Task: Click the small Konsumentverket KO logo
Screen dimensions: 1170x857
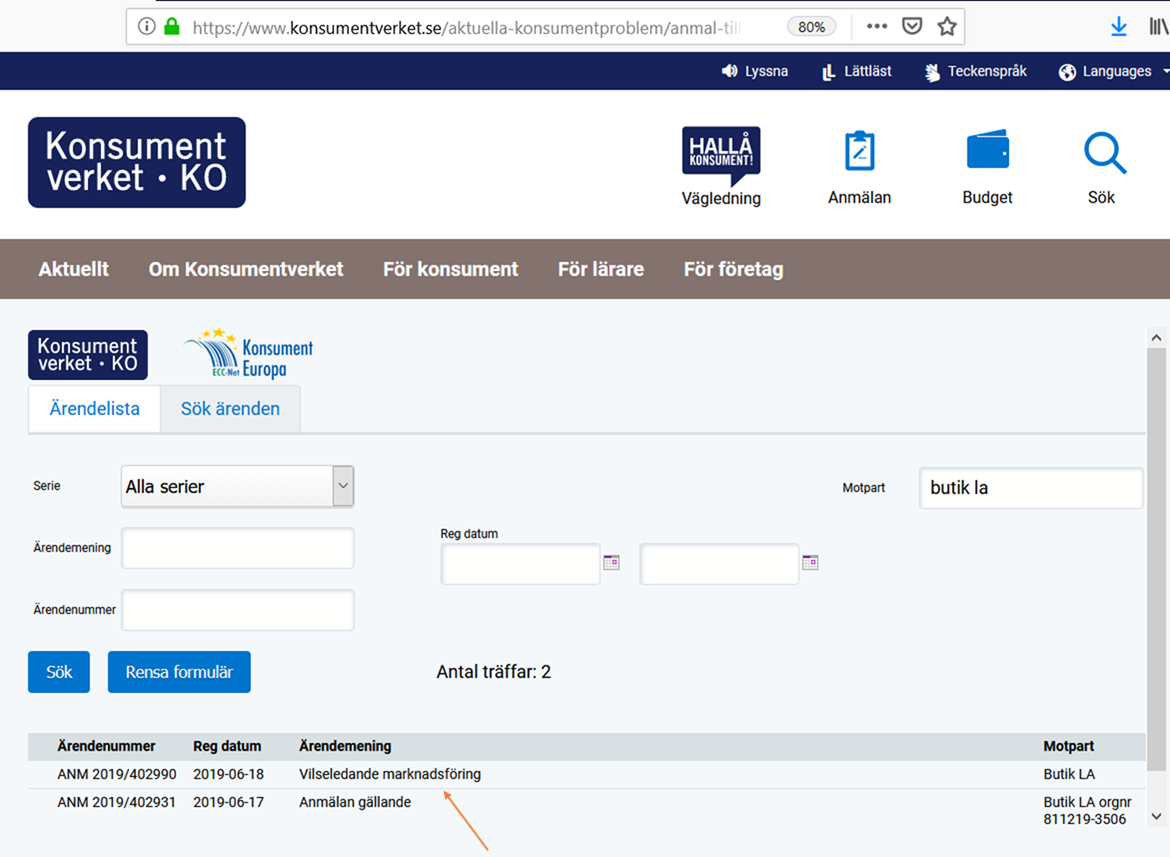Action: pyautogui.click(x=88, y=354)
